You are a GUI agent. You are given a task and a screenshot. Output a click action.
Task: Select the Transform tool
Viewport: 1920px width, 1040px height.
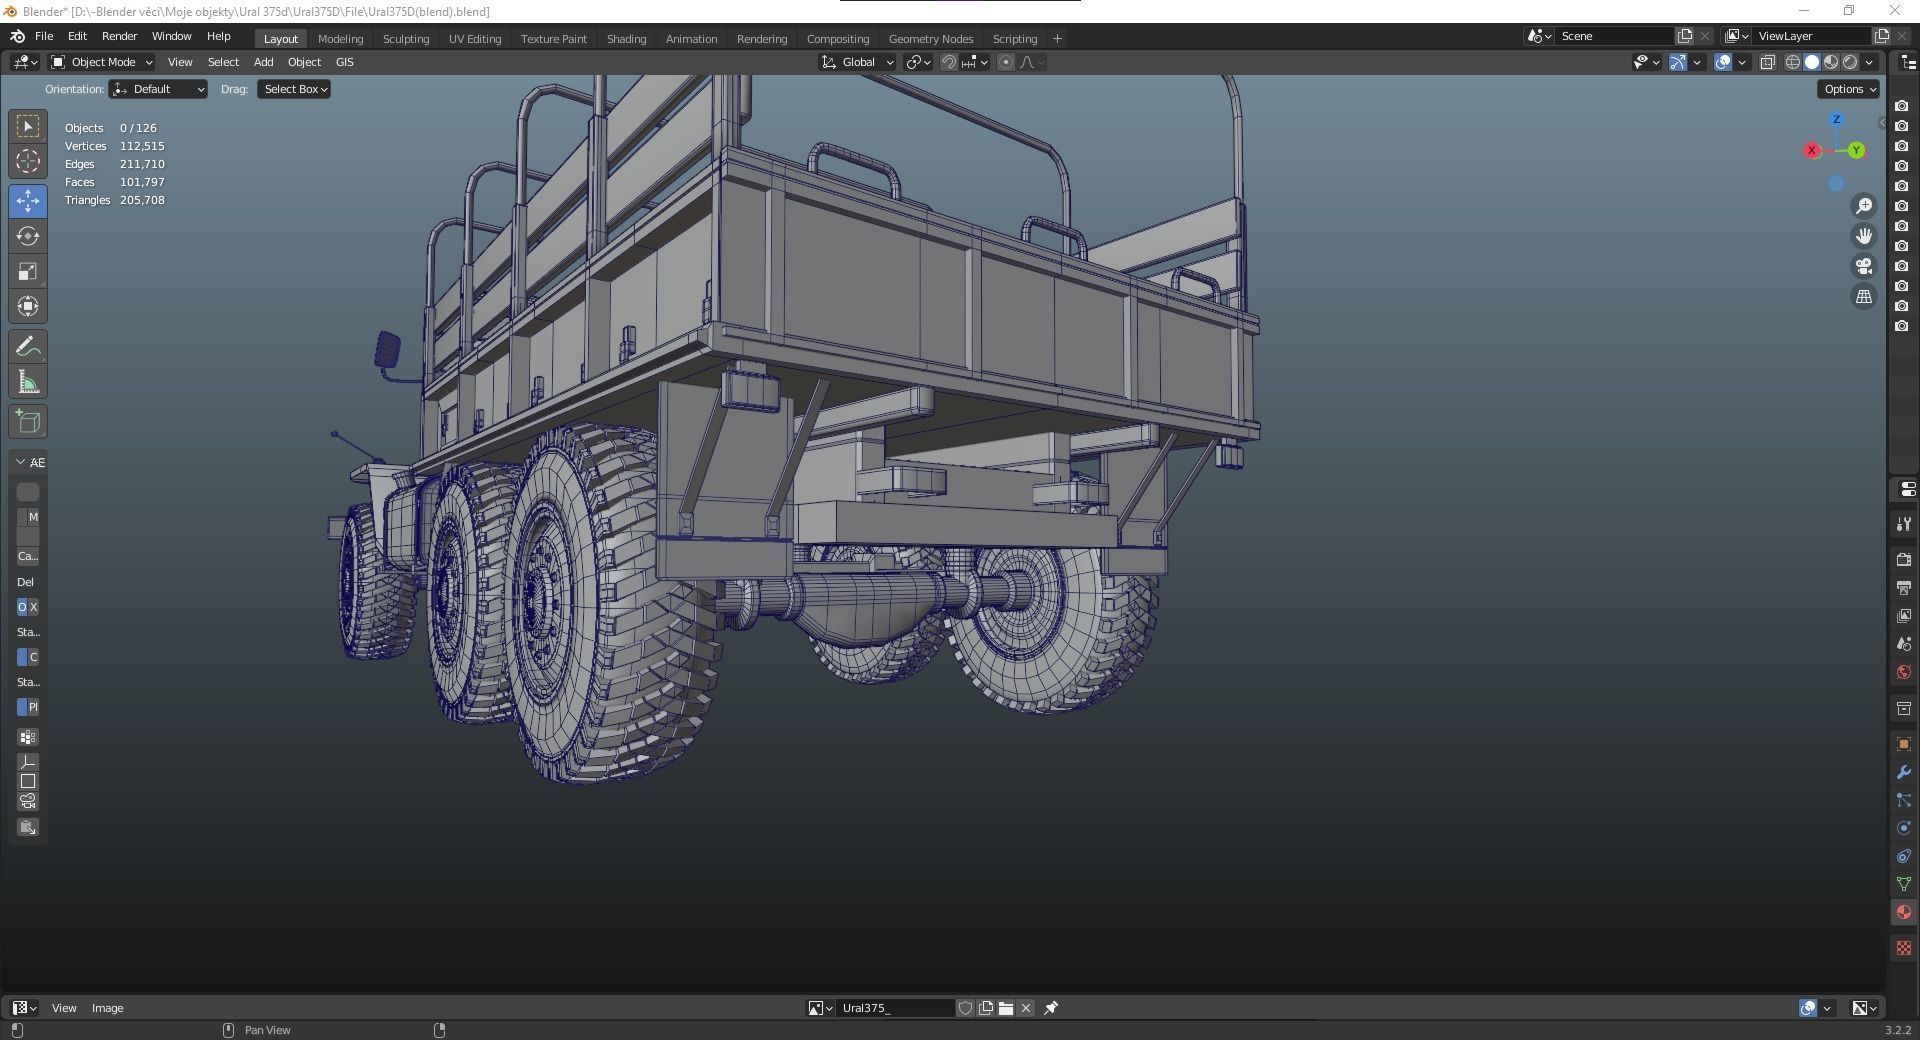(28, 306)
